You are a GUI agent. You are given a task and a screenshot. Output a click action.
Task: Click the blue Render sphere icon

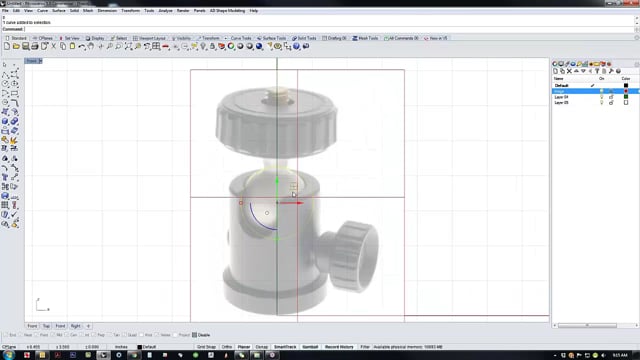tap(259, 47)
